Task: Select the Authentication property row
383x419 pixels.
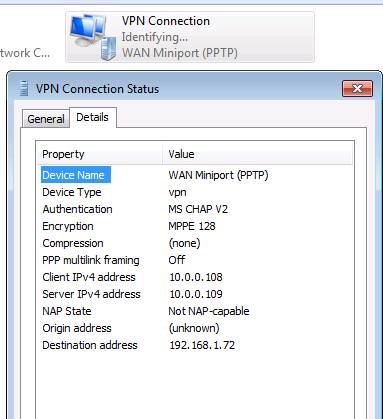Action: 195,209
